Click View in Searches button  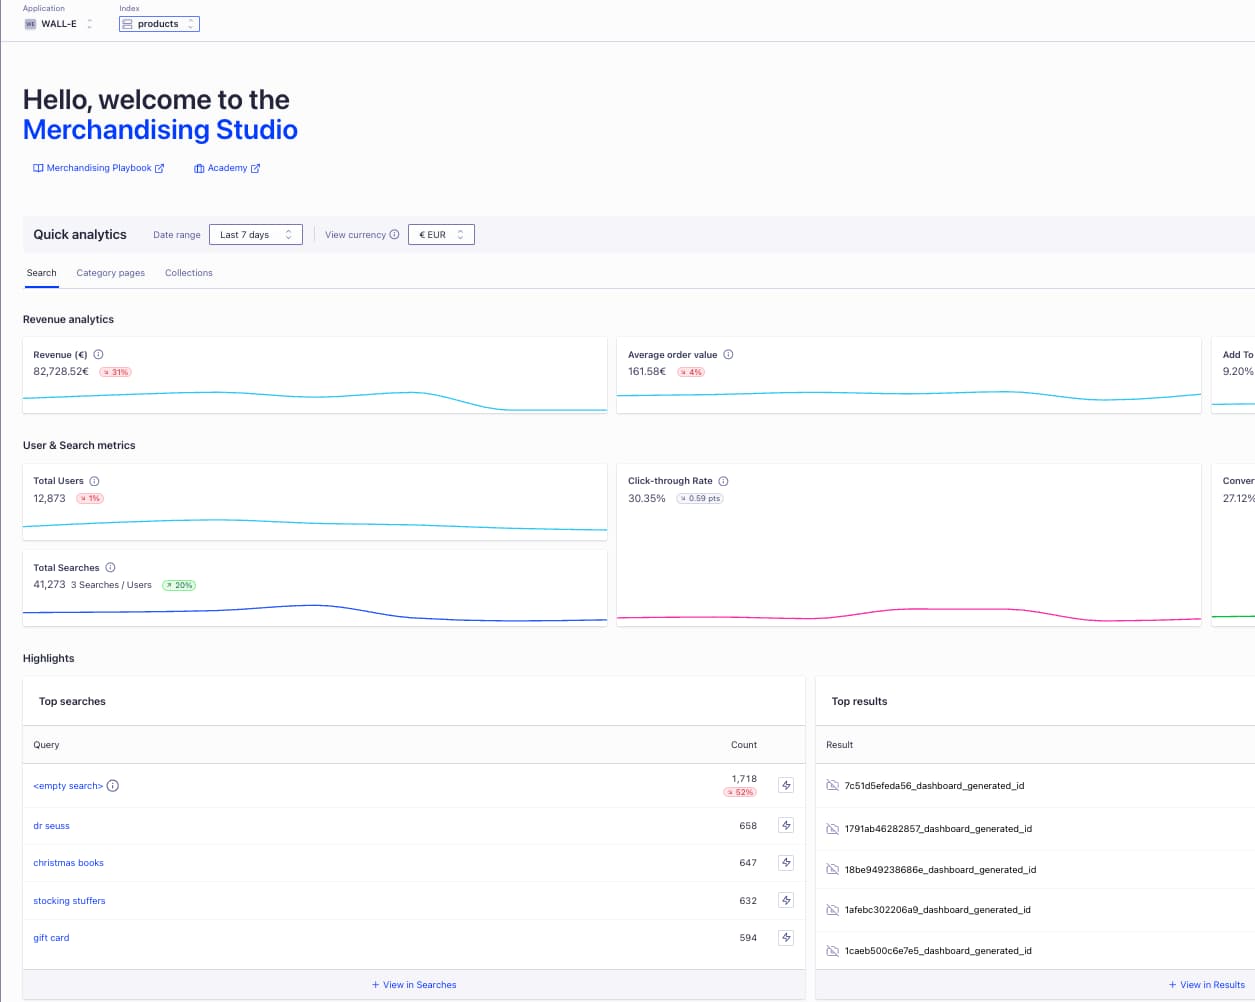[x=414, y=985]
